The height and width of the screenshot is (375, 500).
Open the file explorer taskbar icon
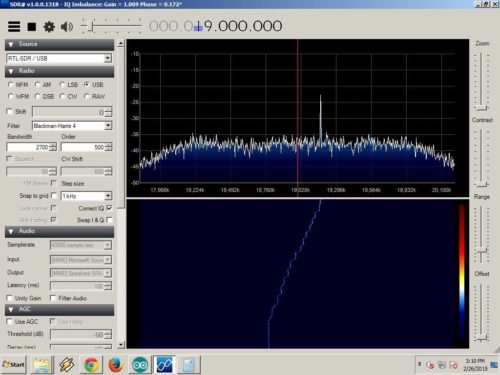click(42, 365)
